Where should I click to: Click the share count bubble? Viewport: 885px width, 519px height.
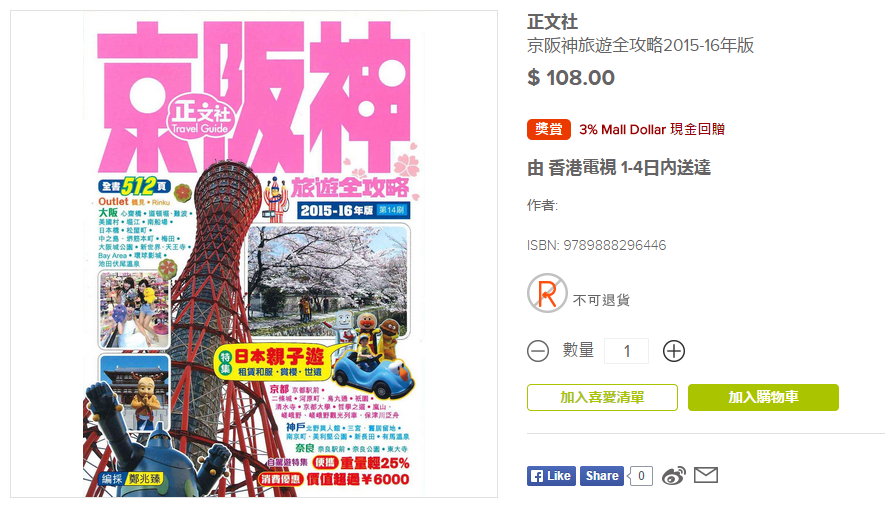click(x=641, y=476)
